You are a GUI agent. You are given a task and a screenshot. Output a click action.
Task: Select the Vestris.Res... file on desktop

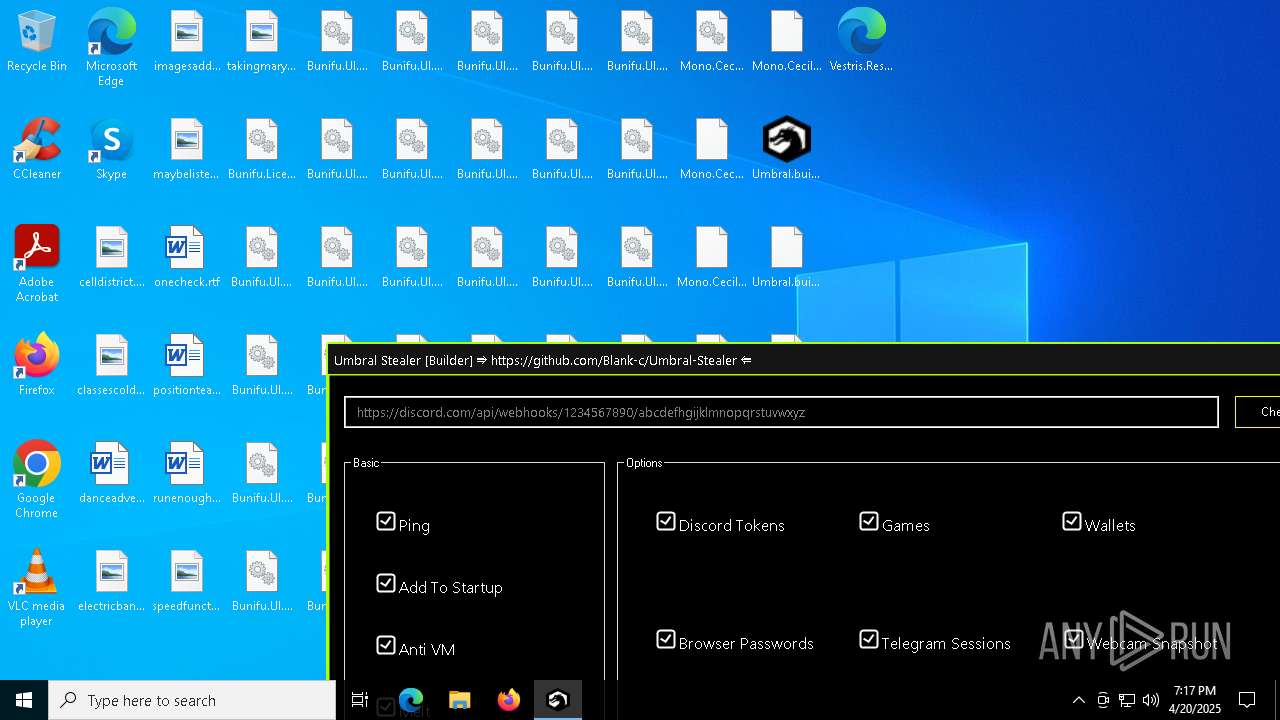[x=861, y=42]
